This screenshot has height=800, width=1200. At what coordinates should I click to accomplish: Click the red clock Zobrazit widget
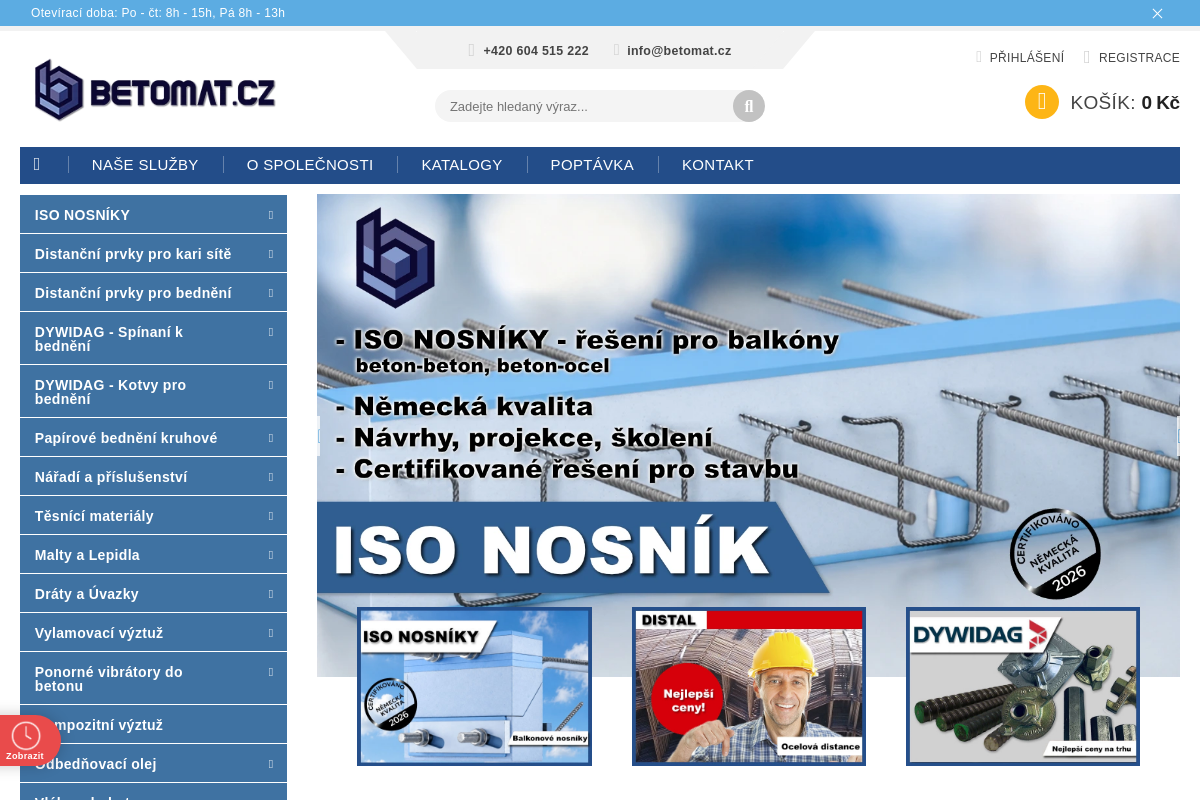[x=26, y=741]
